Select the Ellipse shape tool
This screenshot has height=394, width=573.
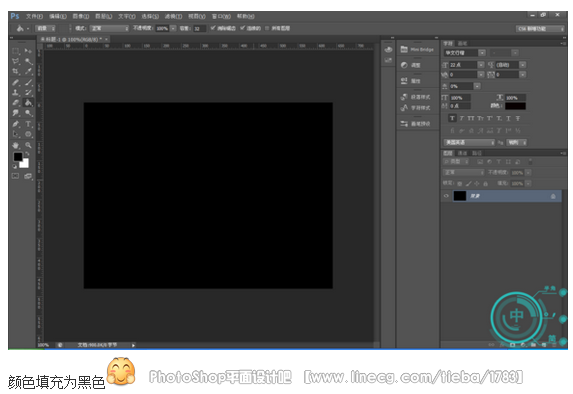tap(28, 134)
